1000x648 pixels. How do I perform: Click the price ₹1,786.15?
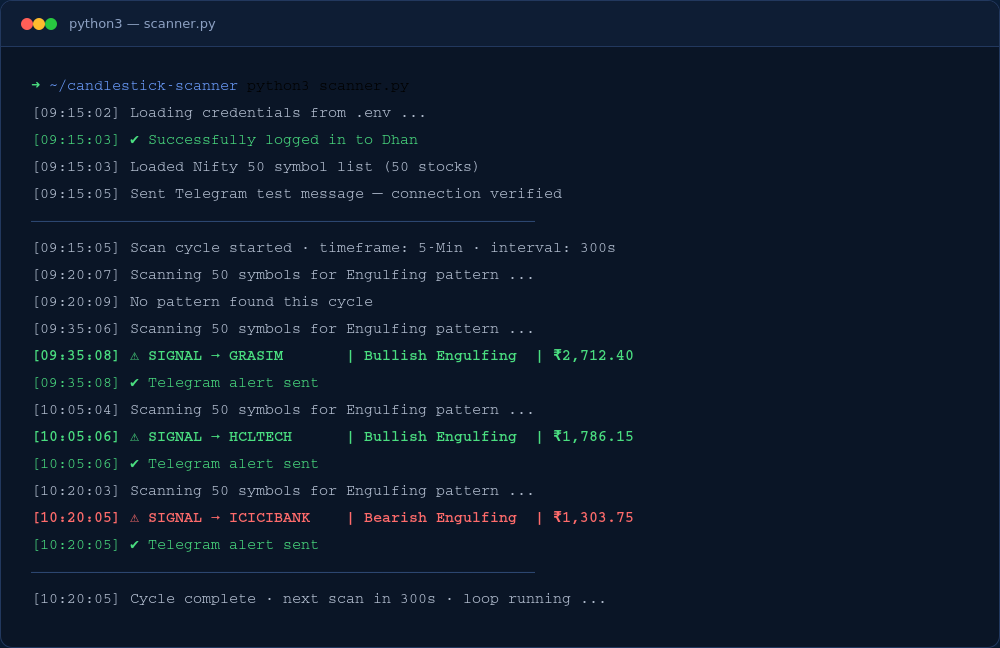tap(593, 436)
